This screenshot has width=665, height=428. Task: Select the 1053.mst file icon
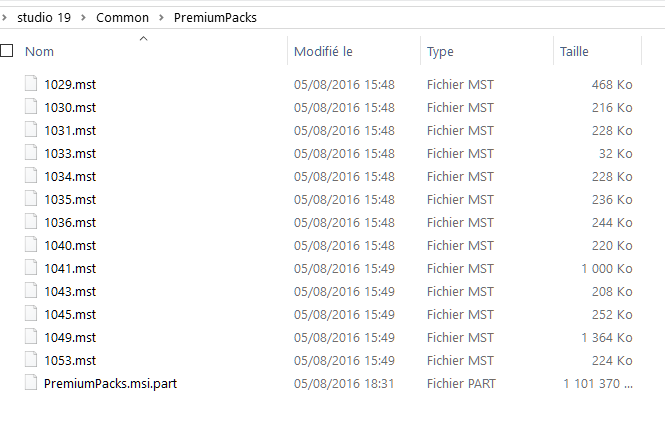(x=31, y=359)
